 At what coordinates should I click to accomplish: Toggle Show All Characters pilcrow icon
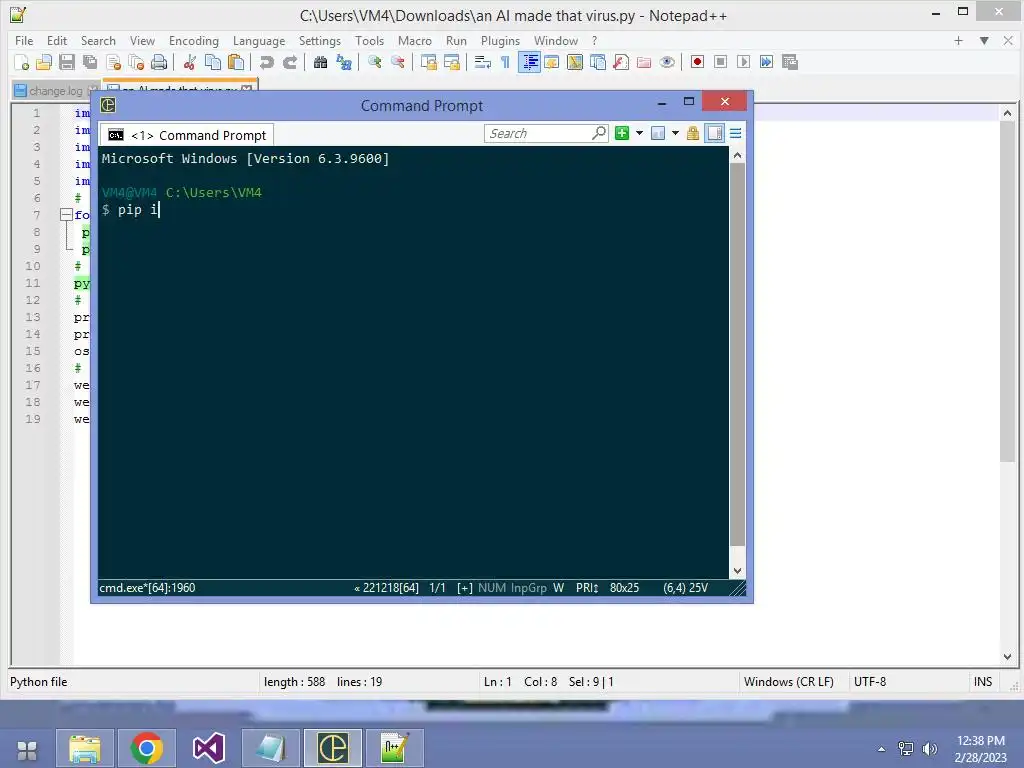pyautogui.click(x=505, y=62)
